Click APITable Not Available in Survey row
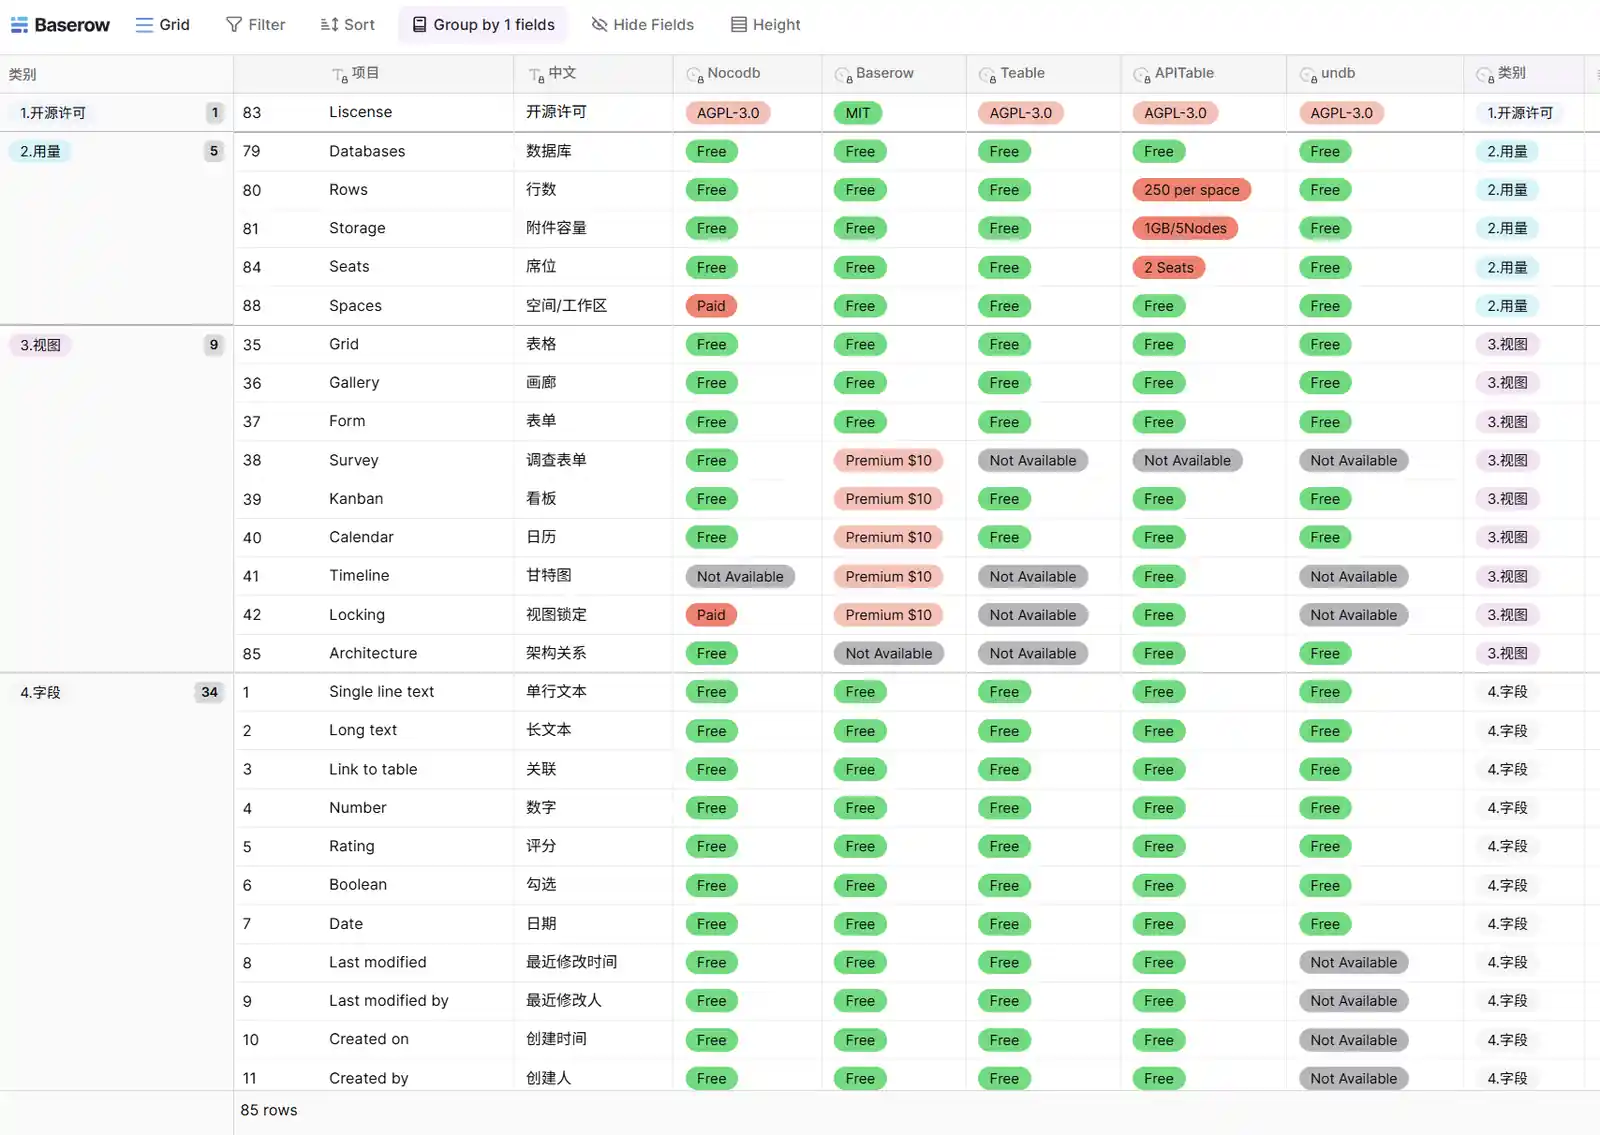The image size is (1600, 1135). point(1187,460)
